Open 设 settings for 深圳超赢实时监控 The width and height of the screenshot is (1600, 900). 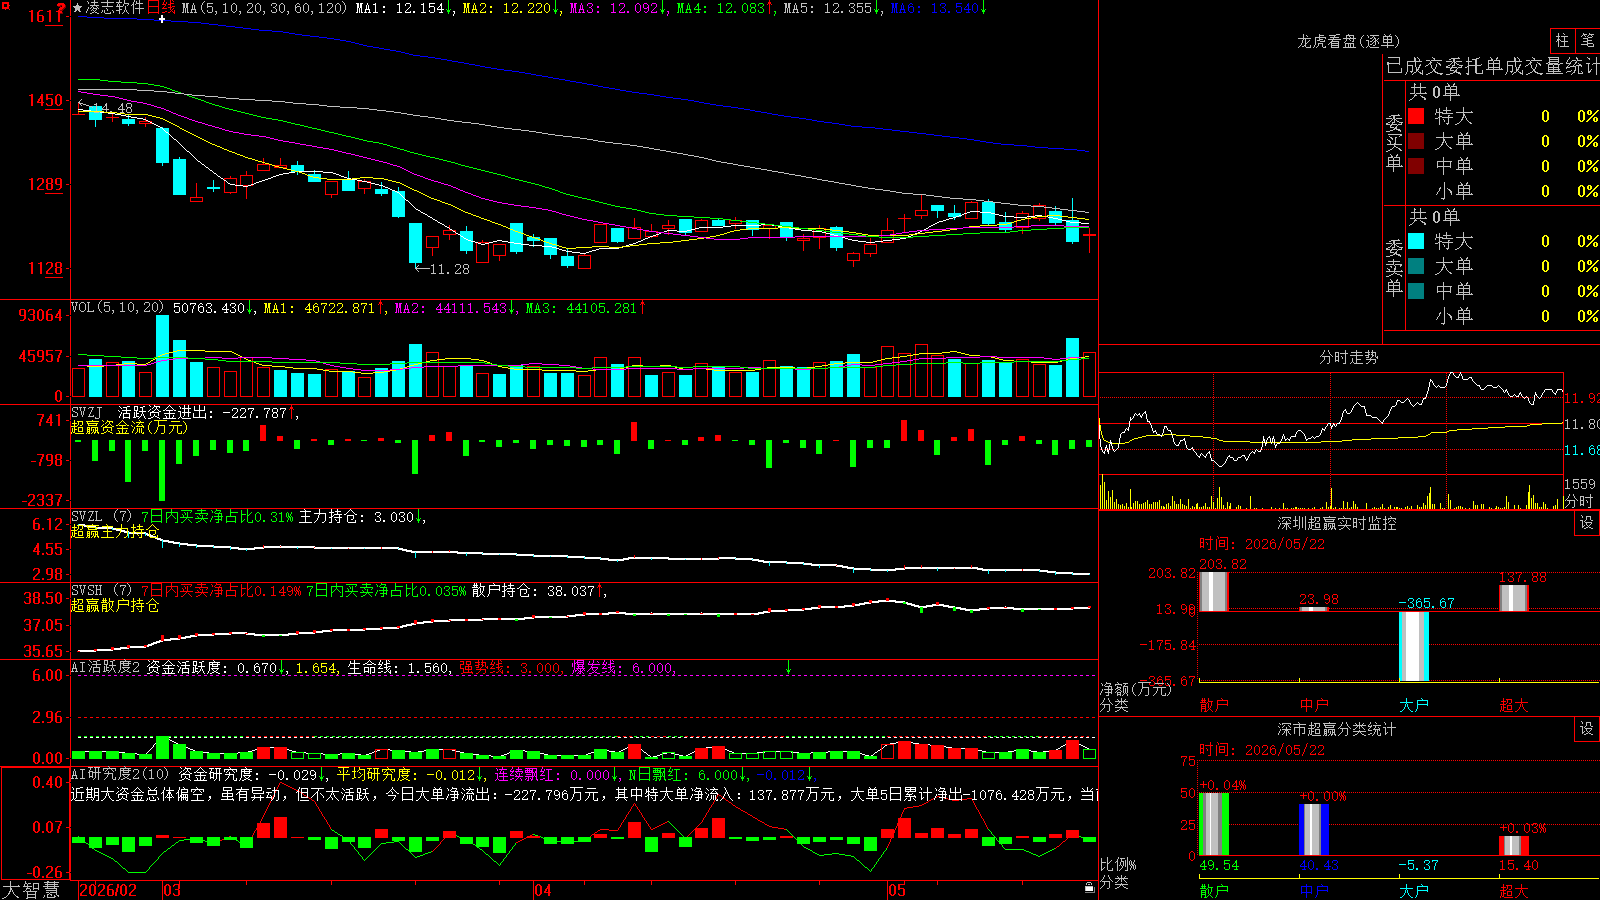[1587, 523]
